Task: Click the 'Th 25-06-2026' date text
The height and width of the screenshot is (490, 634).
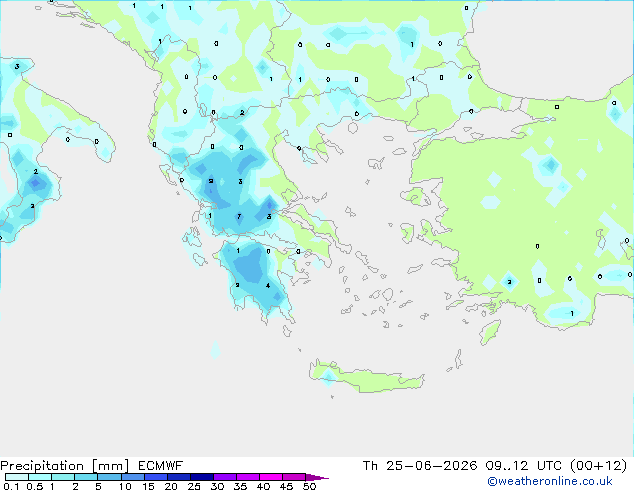Action: tap(420, 466)
